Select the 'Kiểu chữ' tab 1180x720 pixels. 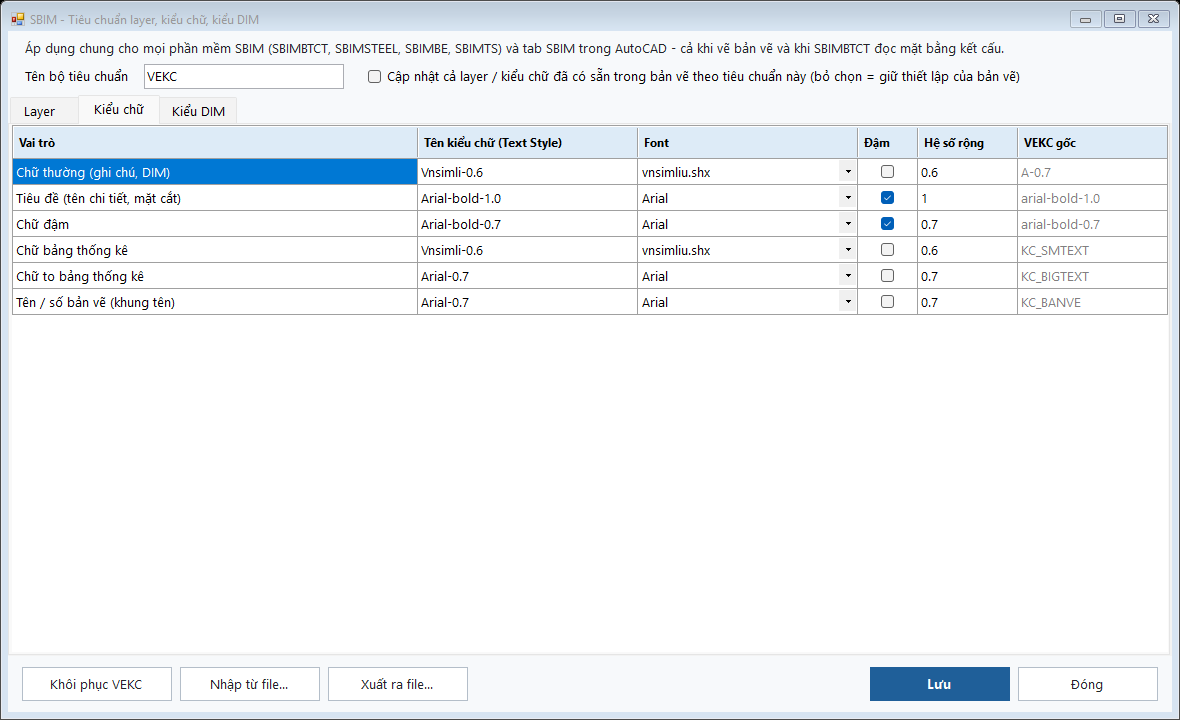pyautogui.click(x=119, y=110)
